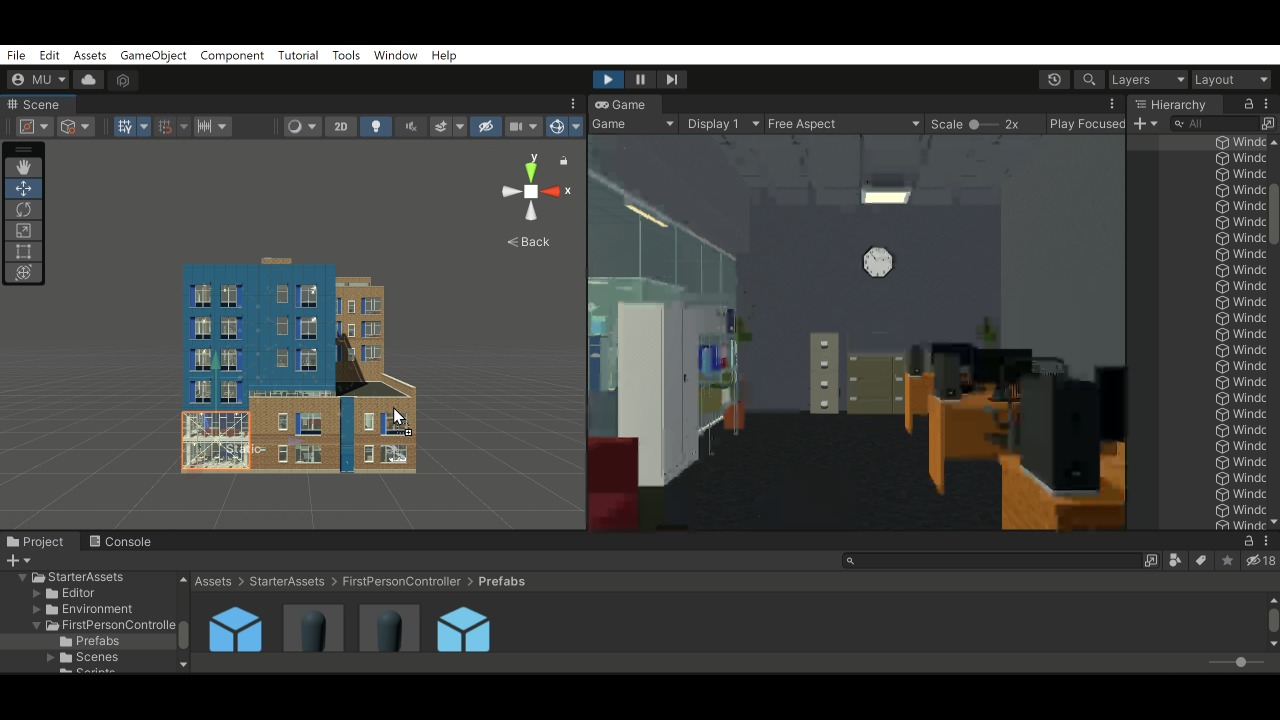Open the Unity Cloud icon
This screenshot has height=720, width=1280.
point(88,79)
